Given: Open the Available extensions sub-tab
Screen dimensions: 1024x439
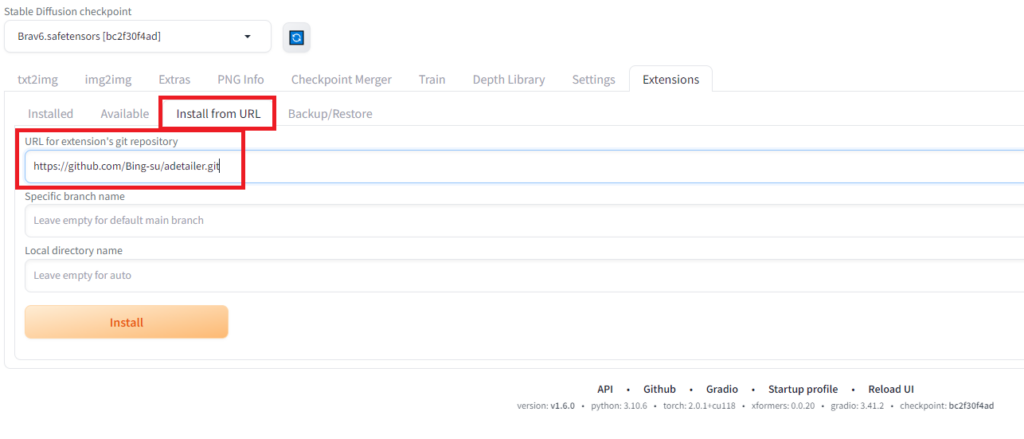Looking at the screenshot, I should coord(125,114).
